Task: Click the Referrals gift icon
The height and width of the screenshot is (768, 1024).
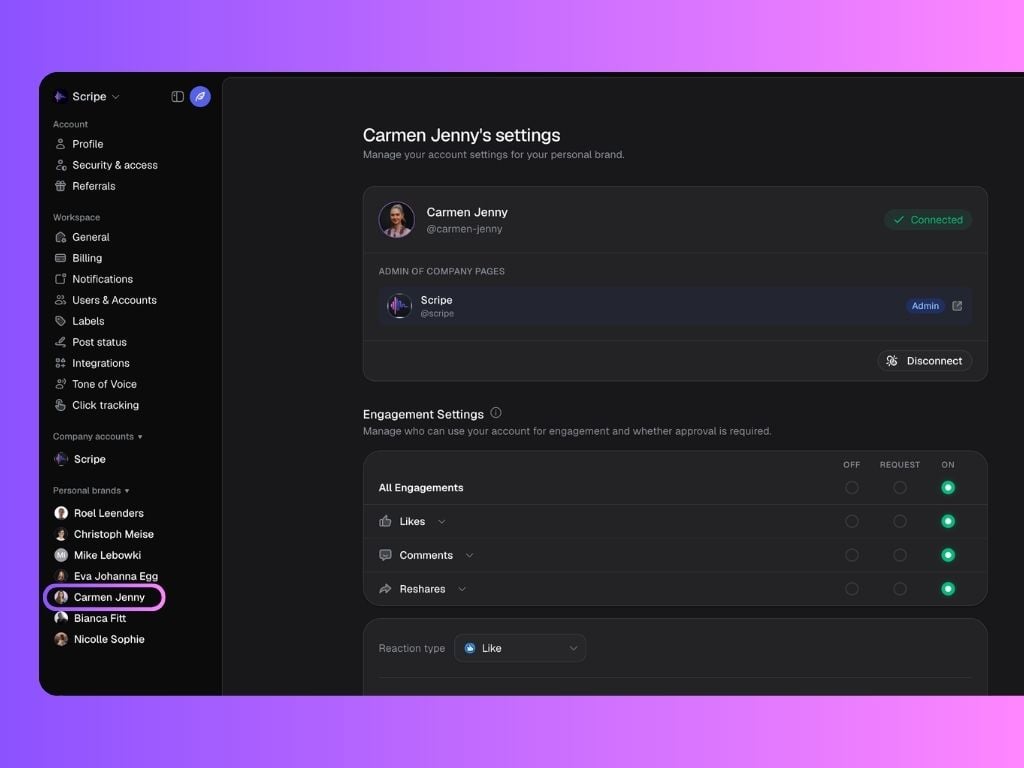Action: point(60,185)
